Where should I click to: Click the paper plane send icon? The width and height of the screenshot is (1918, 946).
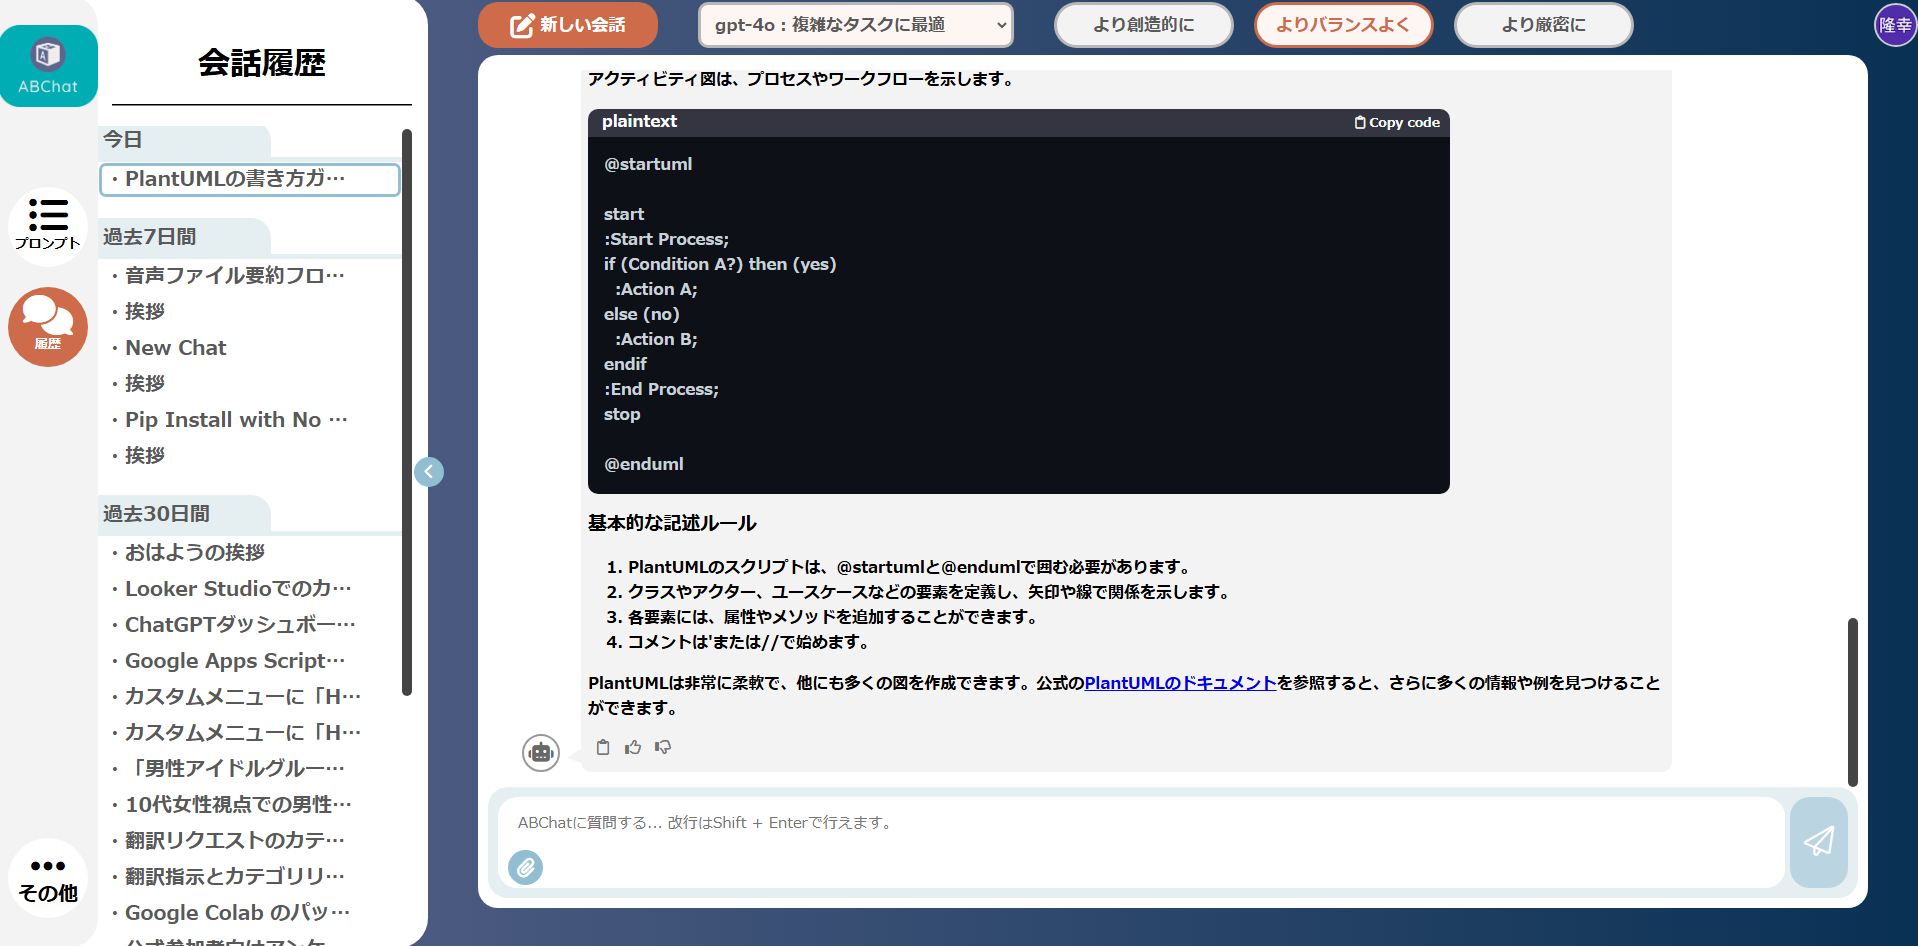click(x=1818, y=841)
